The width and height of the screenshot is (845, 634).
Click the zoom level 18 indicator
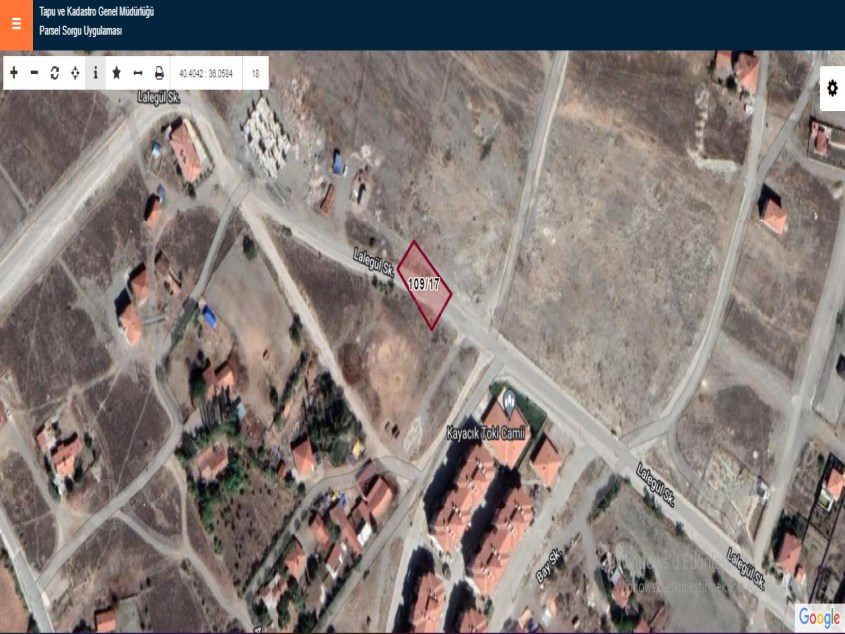256,73
